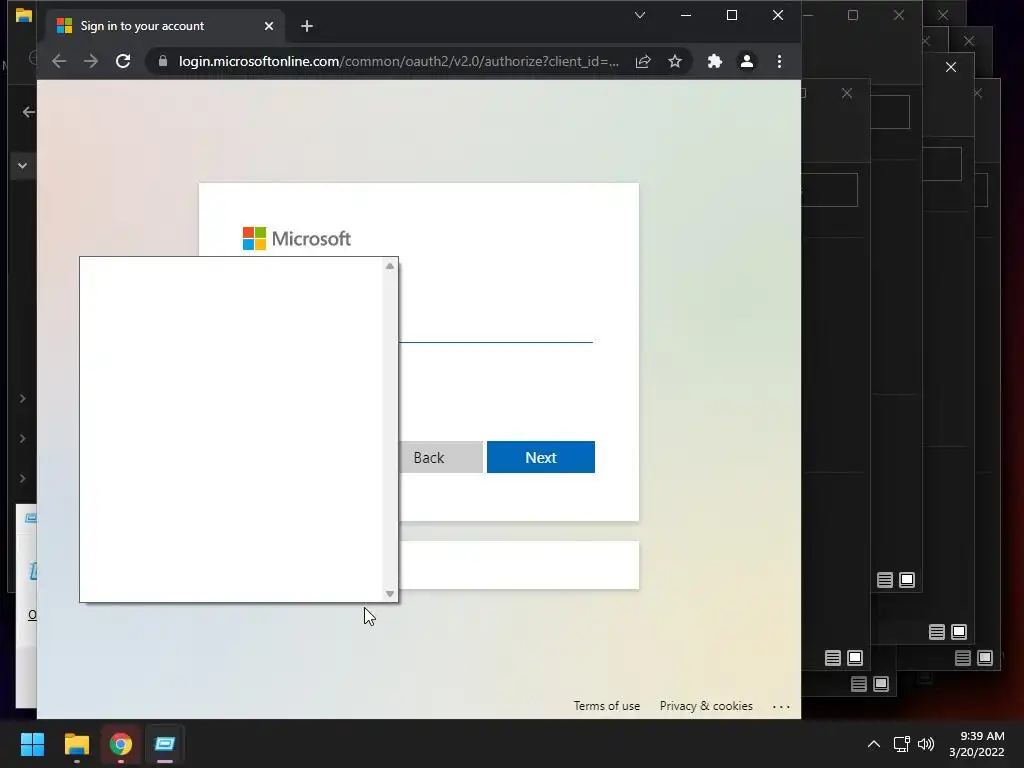Expand the second right chevron in left window

tap(23, 438)
